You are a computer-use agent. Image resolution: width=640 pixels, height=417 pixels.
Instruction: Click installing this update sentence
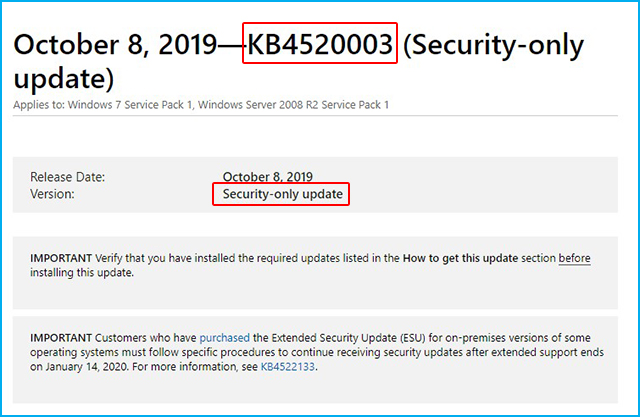pos(82,273)
